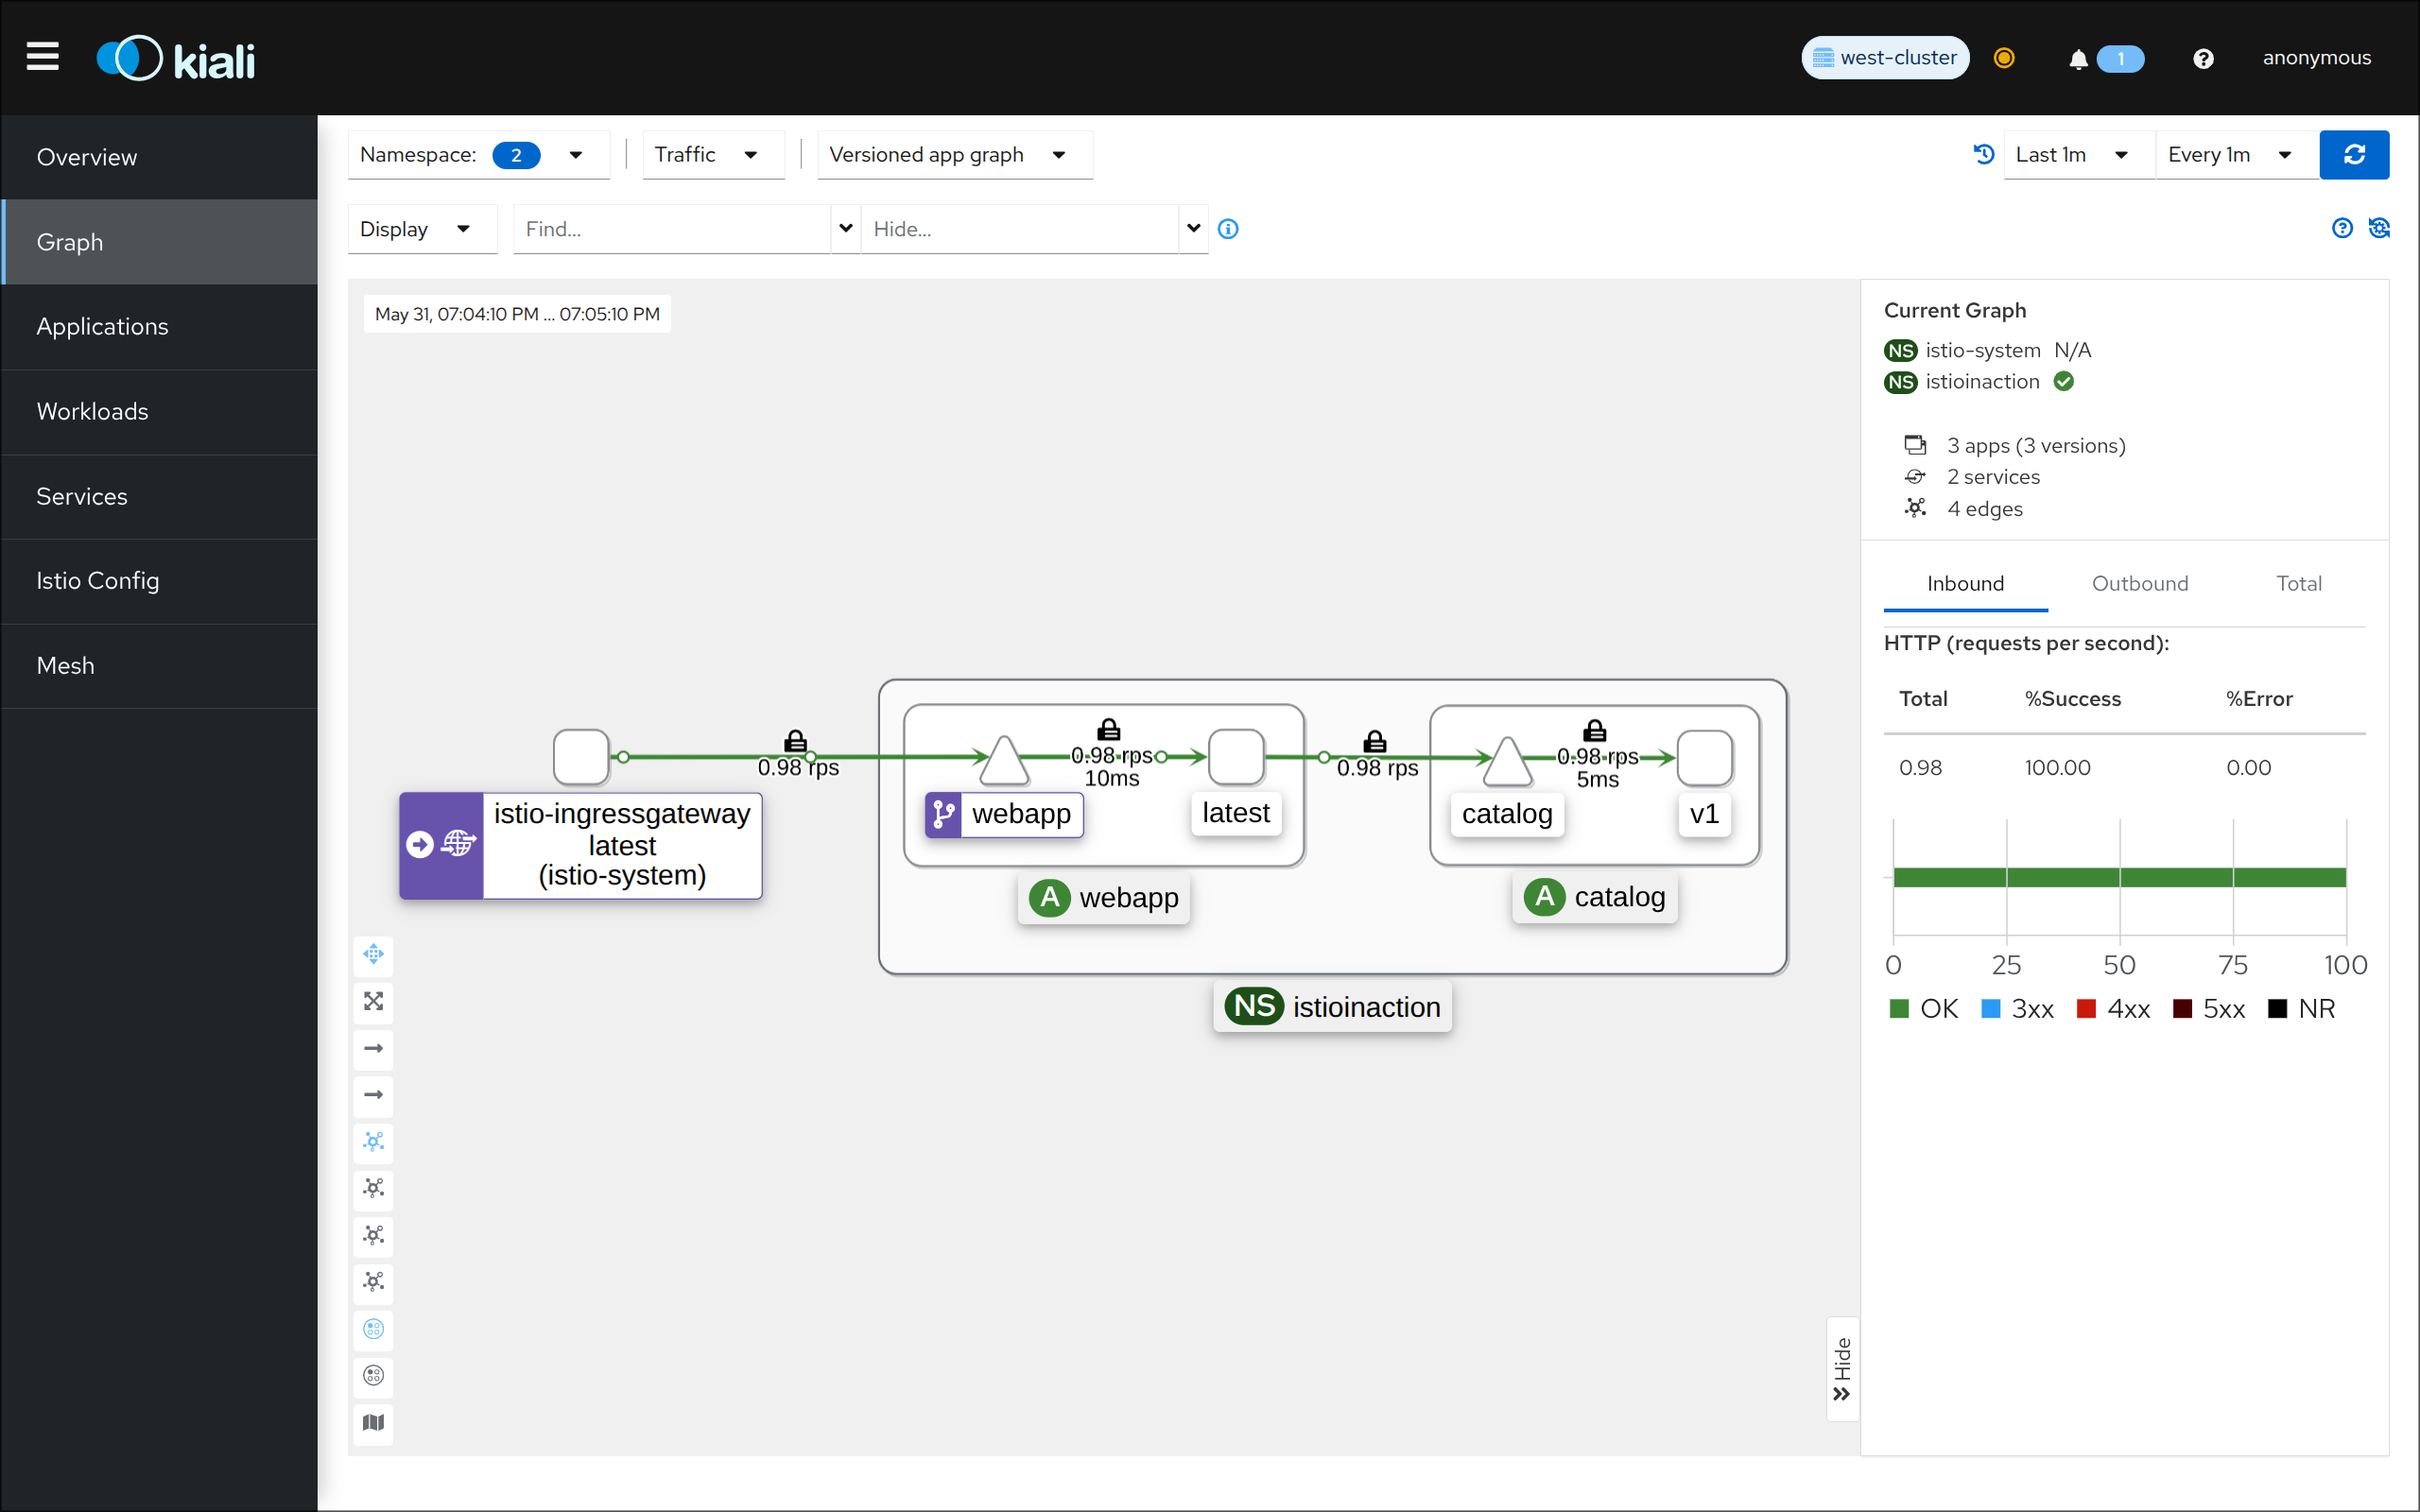Click the mTLS lock on ingressgateway edge
Image resolution: width=2420 pixels, height=1512 pixels.
[x=795, y=741]
